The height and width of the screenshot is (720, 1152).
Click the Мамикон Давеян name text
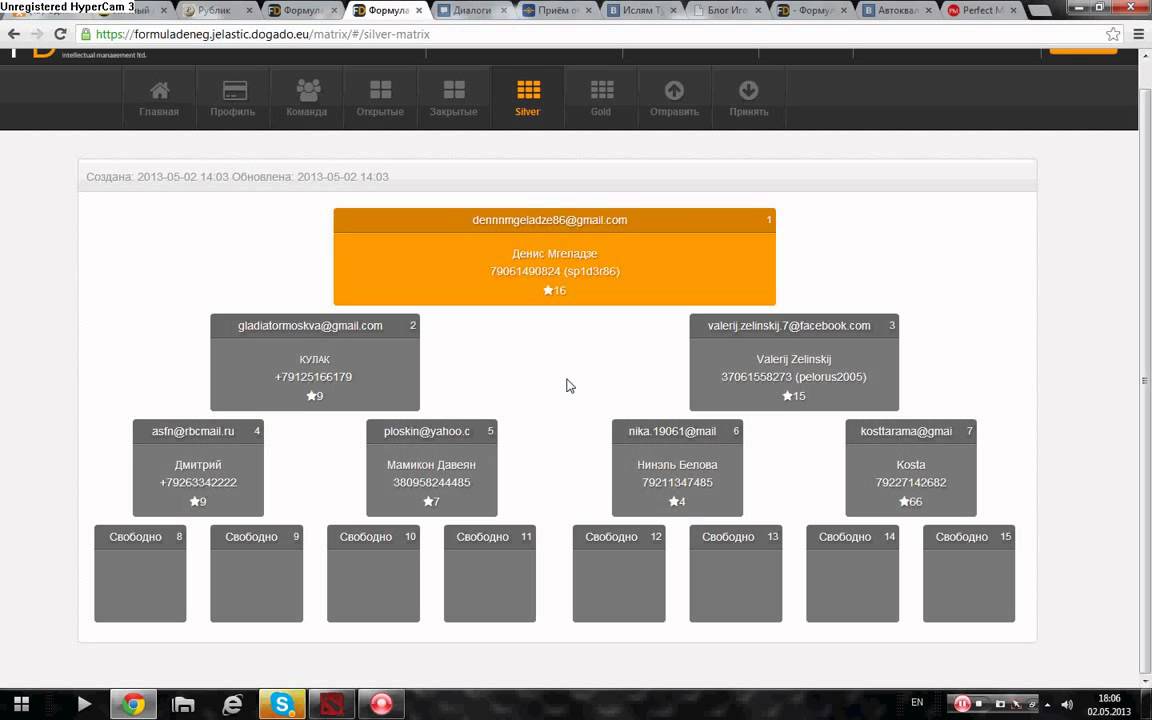(x=431, y=465)
